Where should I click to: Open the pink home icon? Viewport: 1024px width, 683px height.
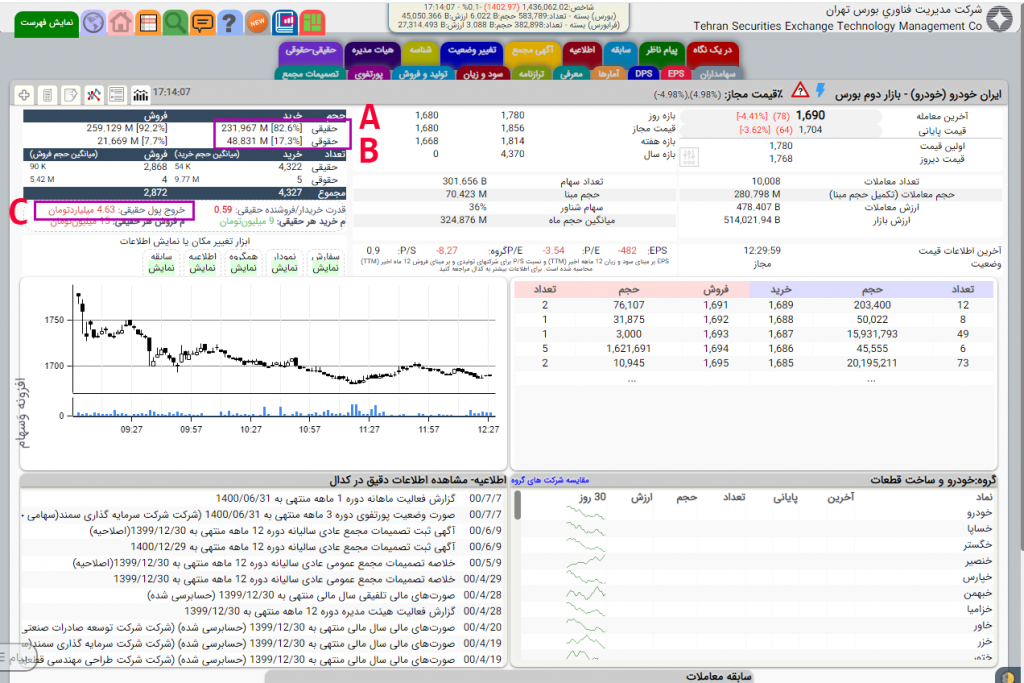[x=120, y=21]
